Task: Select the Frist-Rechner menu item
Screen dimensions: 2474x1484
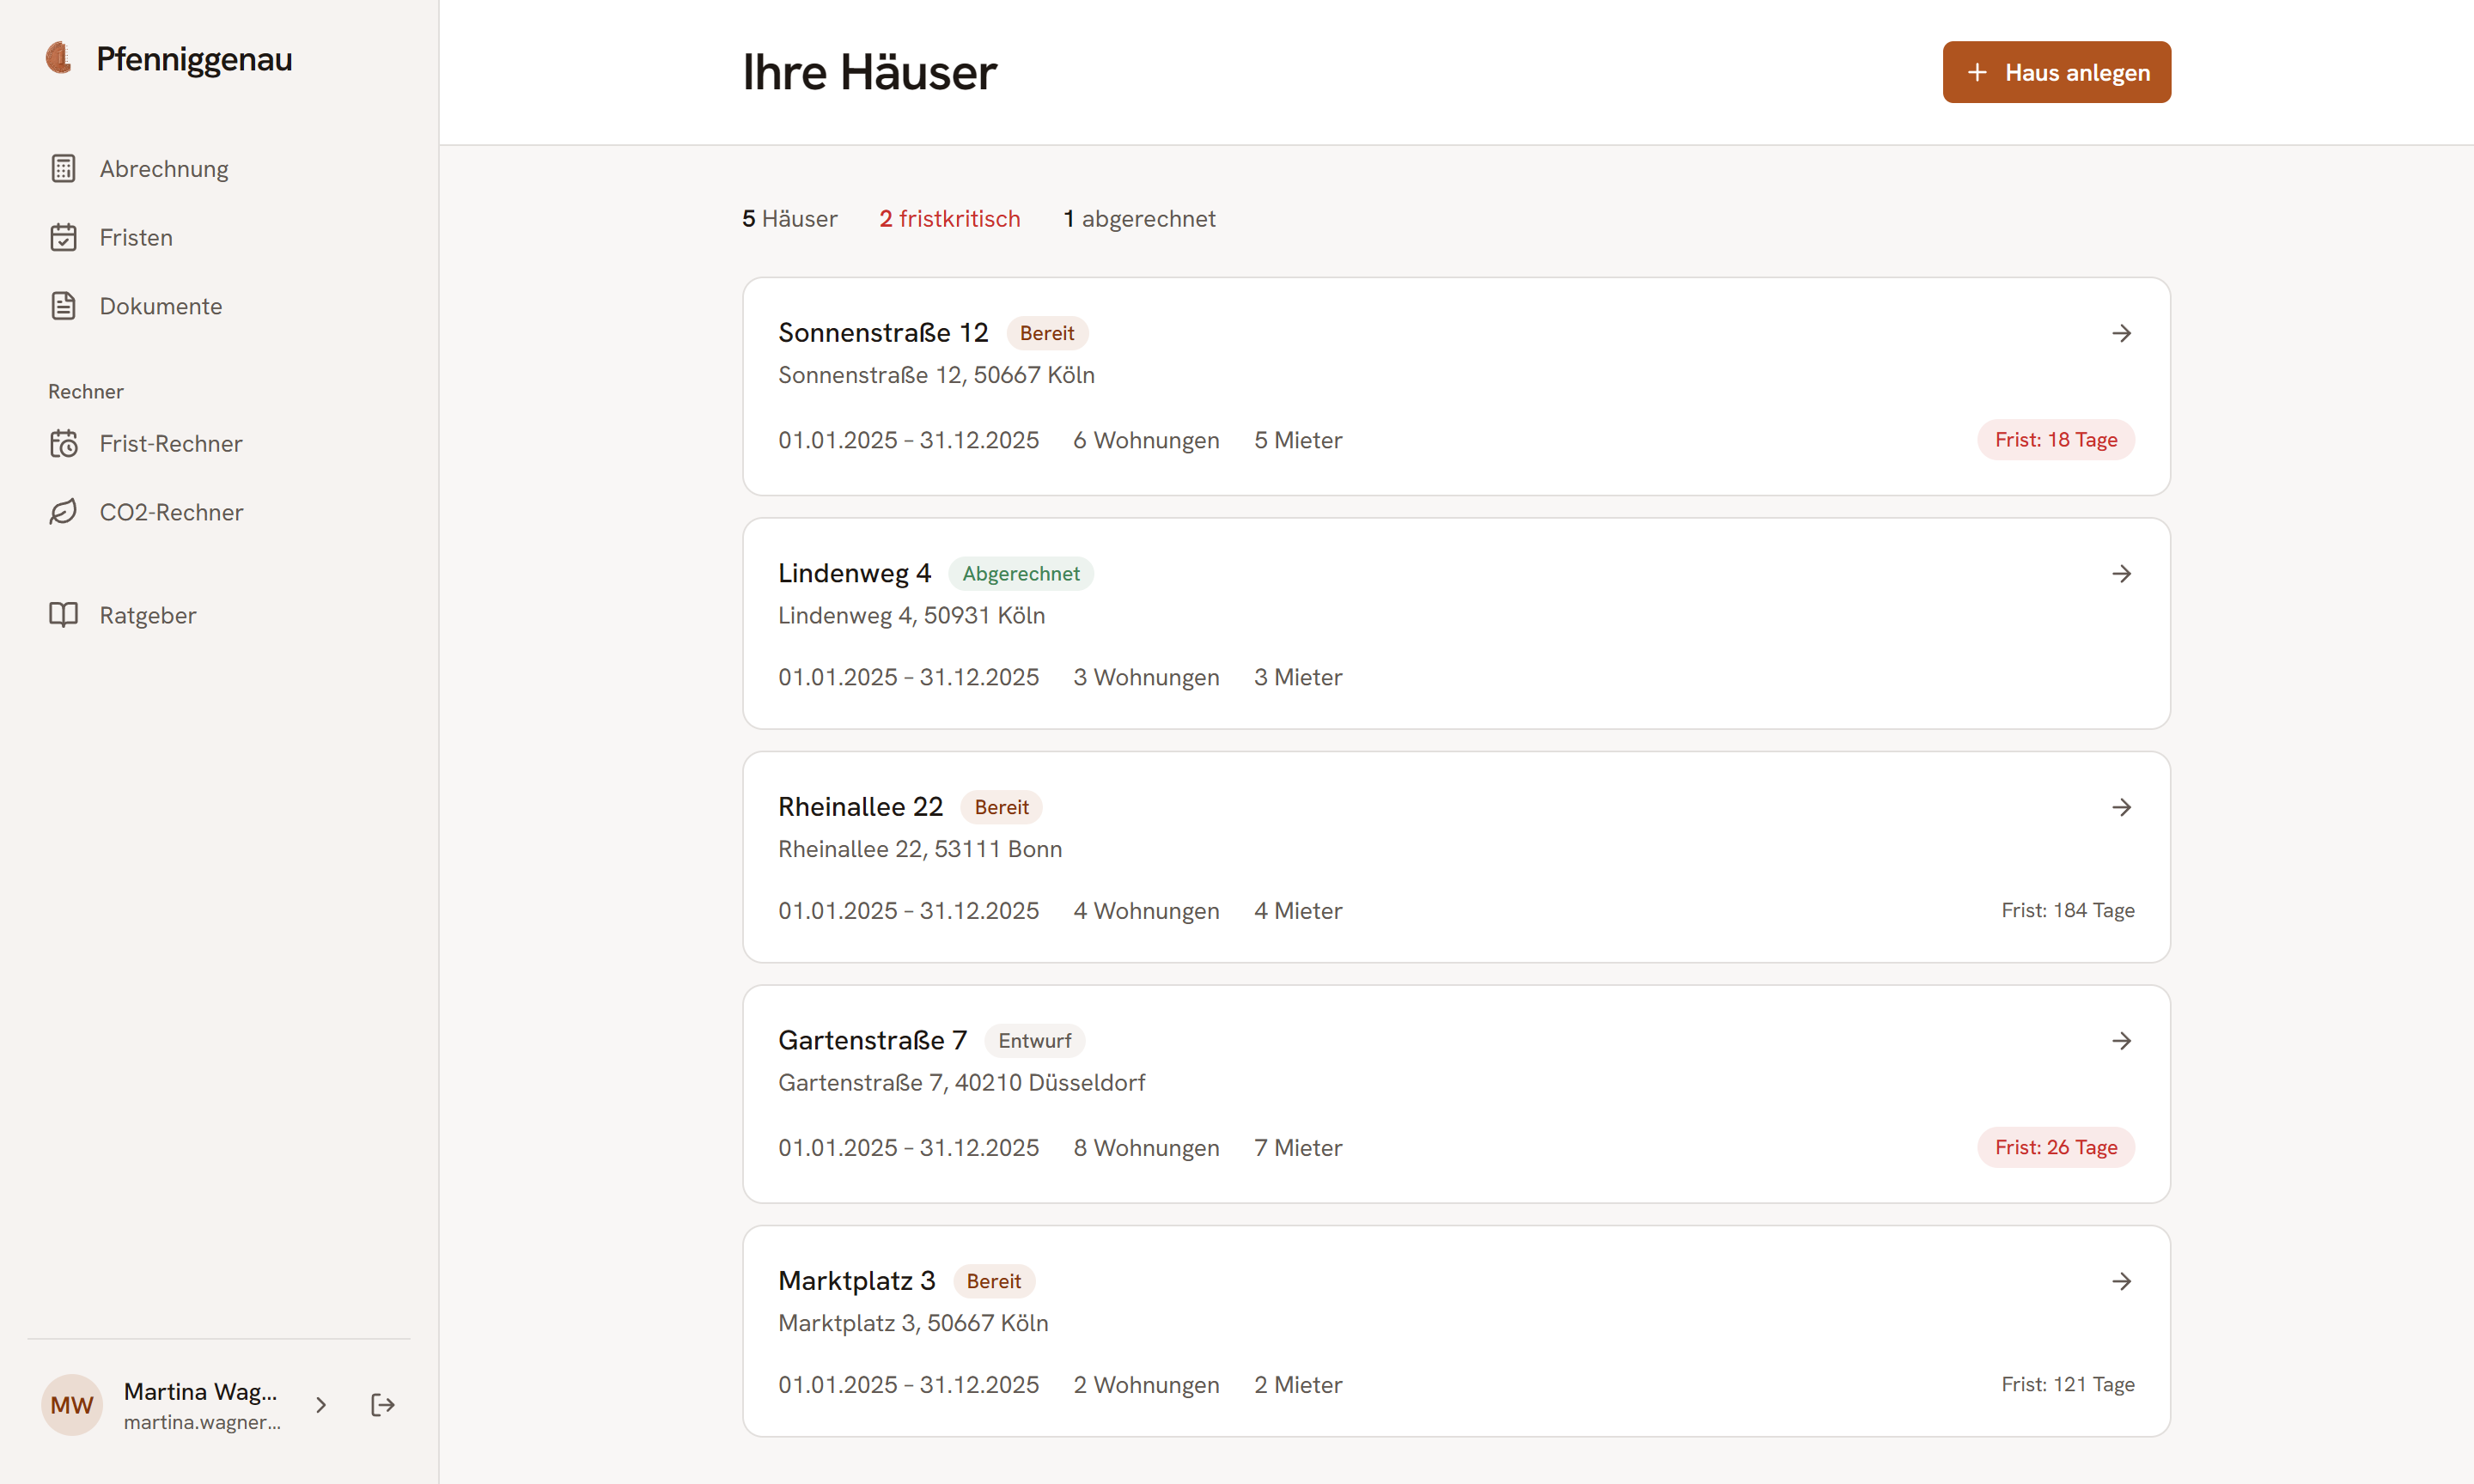Action: coord(219,443)
